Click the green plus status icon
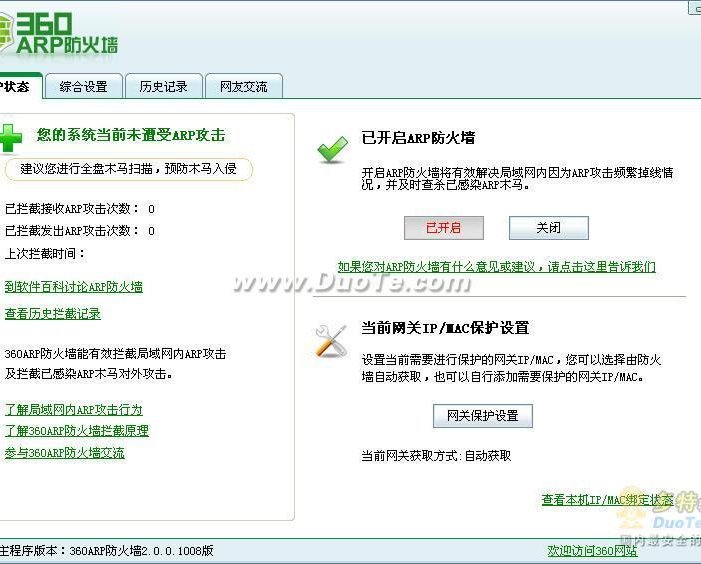Image resolution: width=701 pixels, height=564 pixels. click(x=11, y=138)
